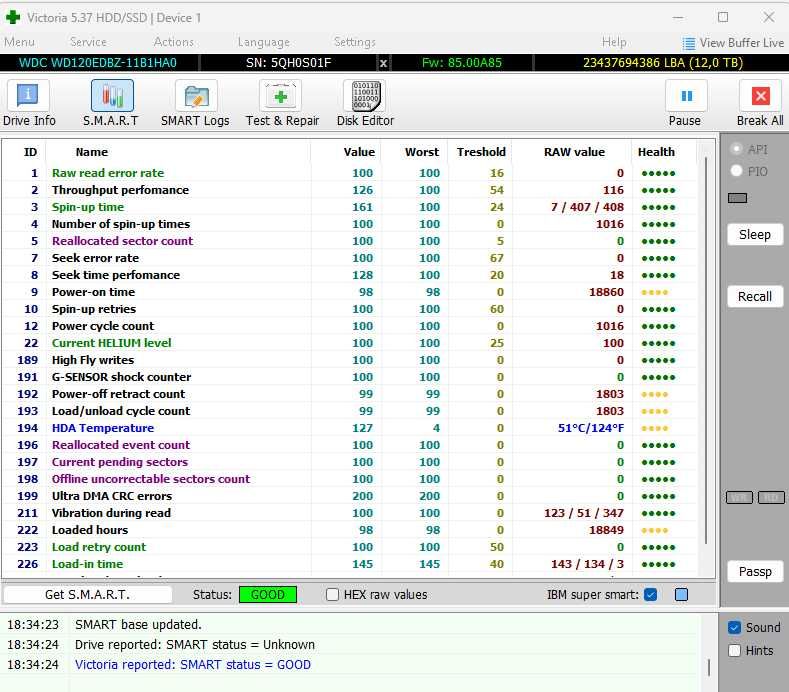The image size is (789, 692).
Task: Open the S.M.A.R.T view
Action: point(111,104)
